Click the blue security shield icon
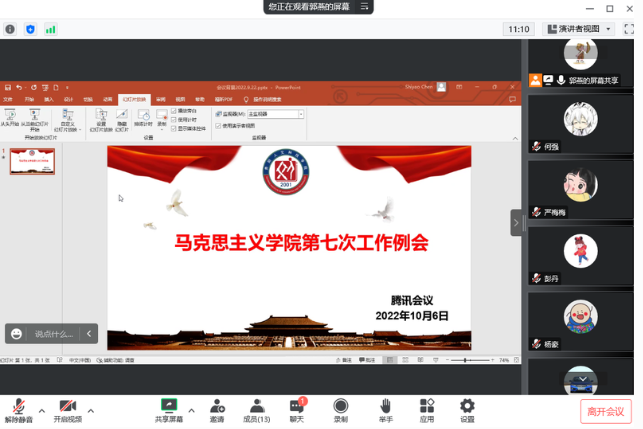Screen dimensions: 643x429 [30, 29]
